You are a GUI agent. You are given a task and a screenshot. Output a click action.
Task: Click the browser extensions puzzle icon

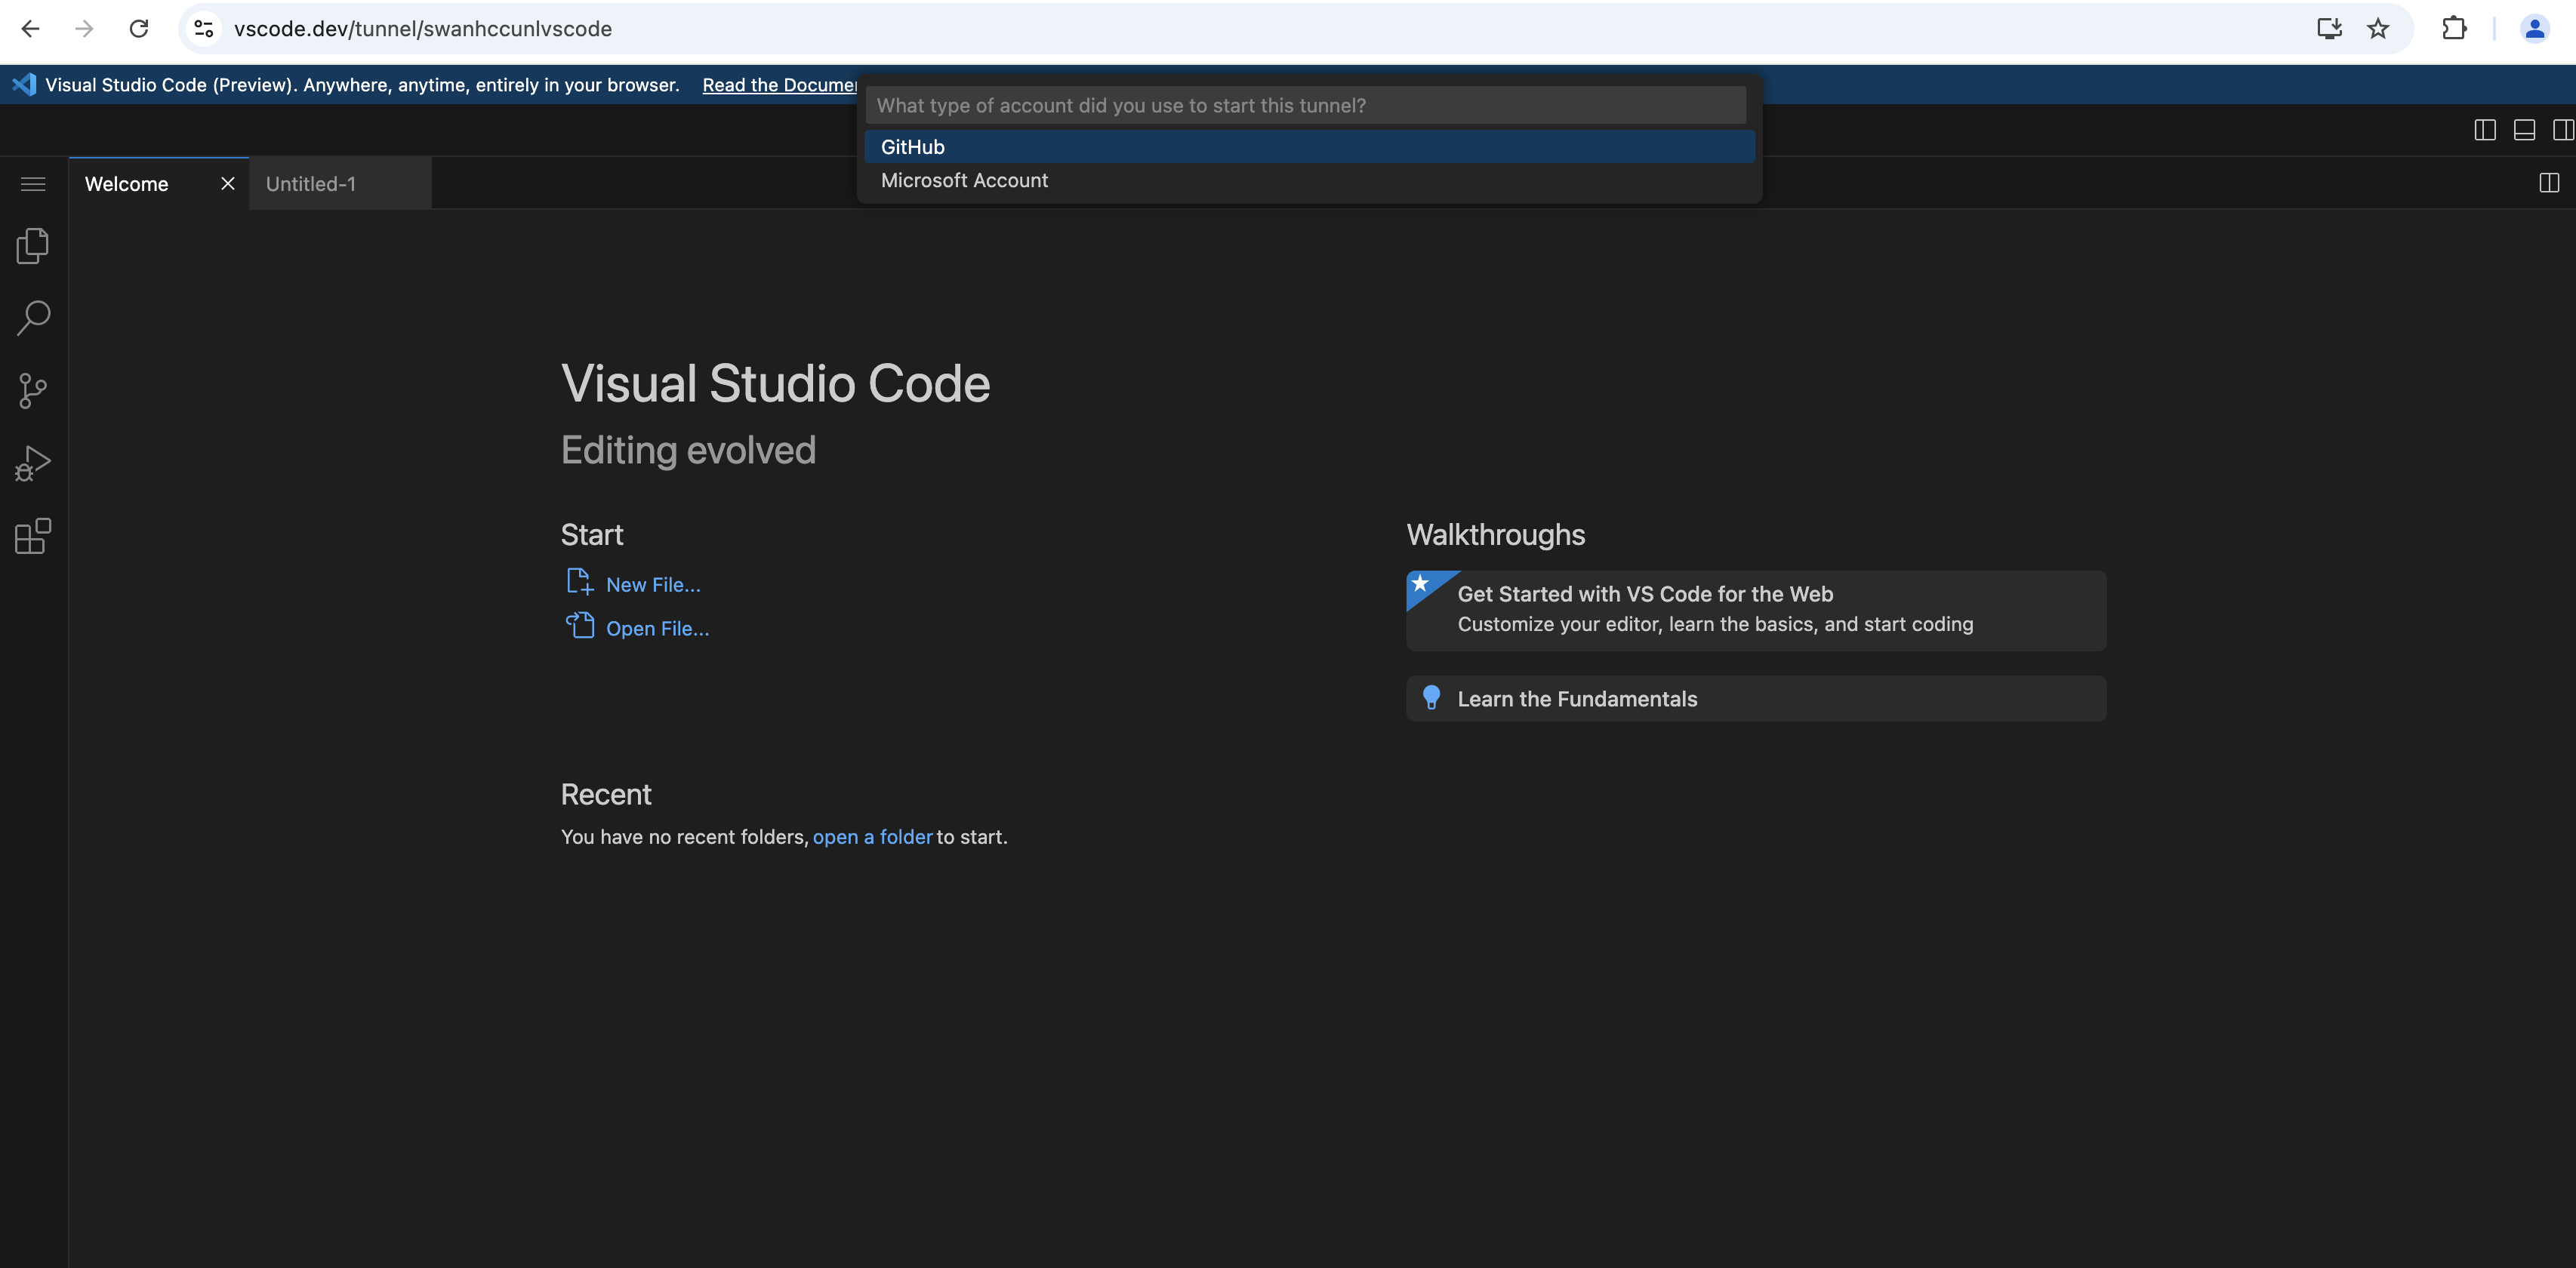tap(2454, 29)
